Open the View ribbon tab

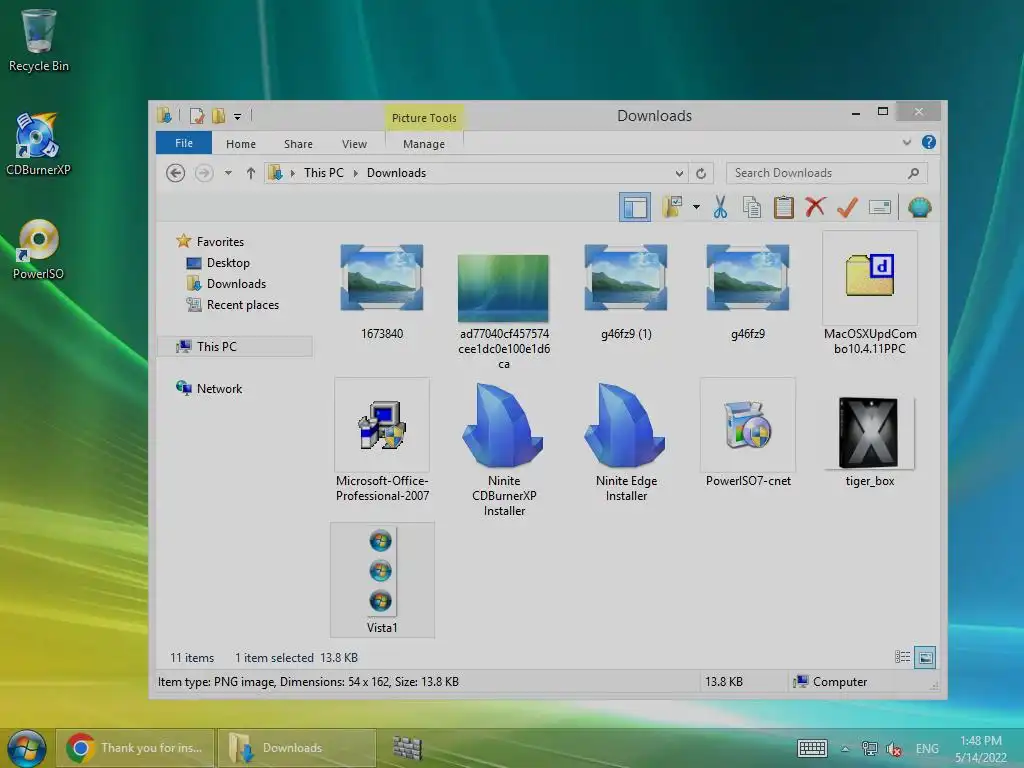(x=354, y=144)
